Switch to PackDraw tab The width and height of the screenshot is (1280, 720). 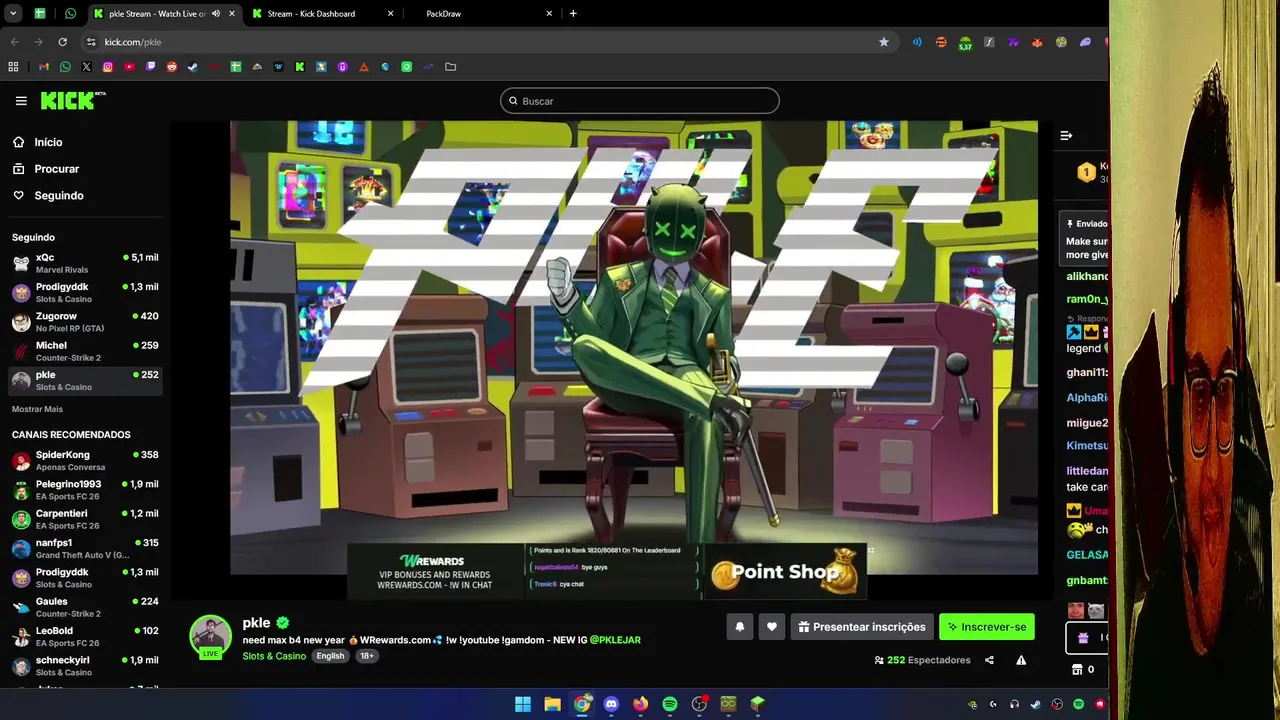click(x=482, y=14)
